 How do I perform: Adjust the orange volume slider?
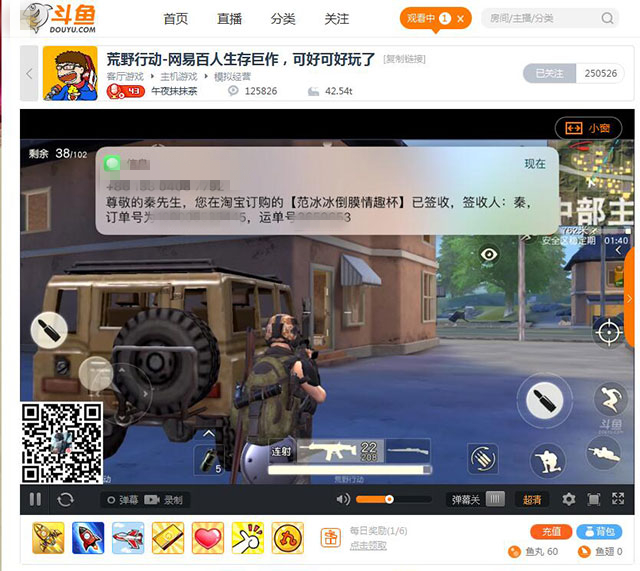388,499
